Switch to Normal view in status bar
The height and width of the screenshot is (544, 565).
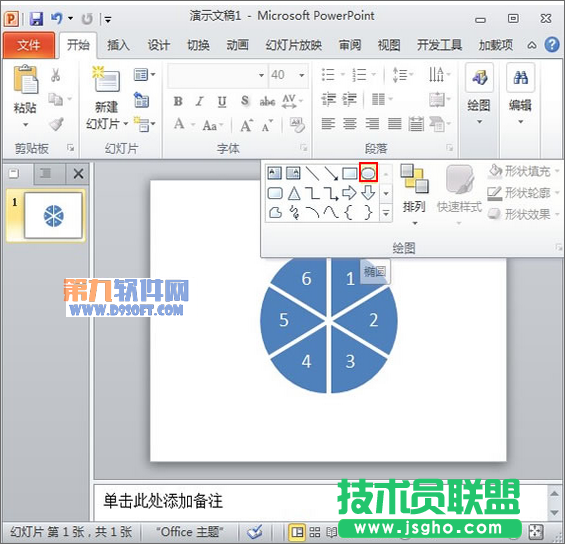pos(297,532)
